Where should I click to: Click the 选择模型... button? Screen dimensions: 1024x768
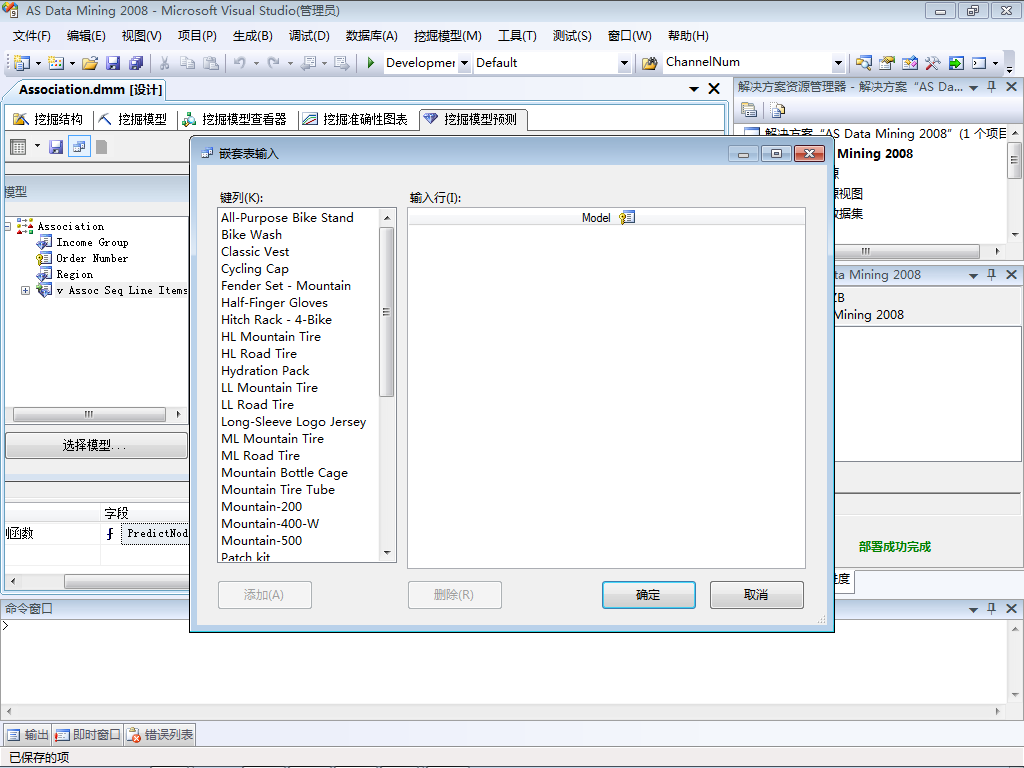[x=96, y=445]
